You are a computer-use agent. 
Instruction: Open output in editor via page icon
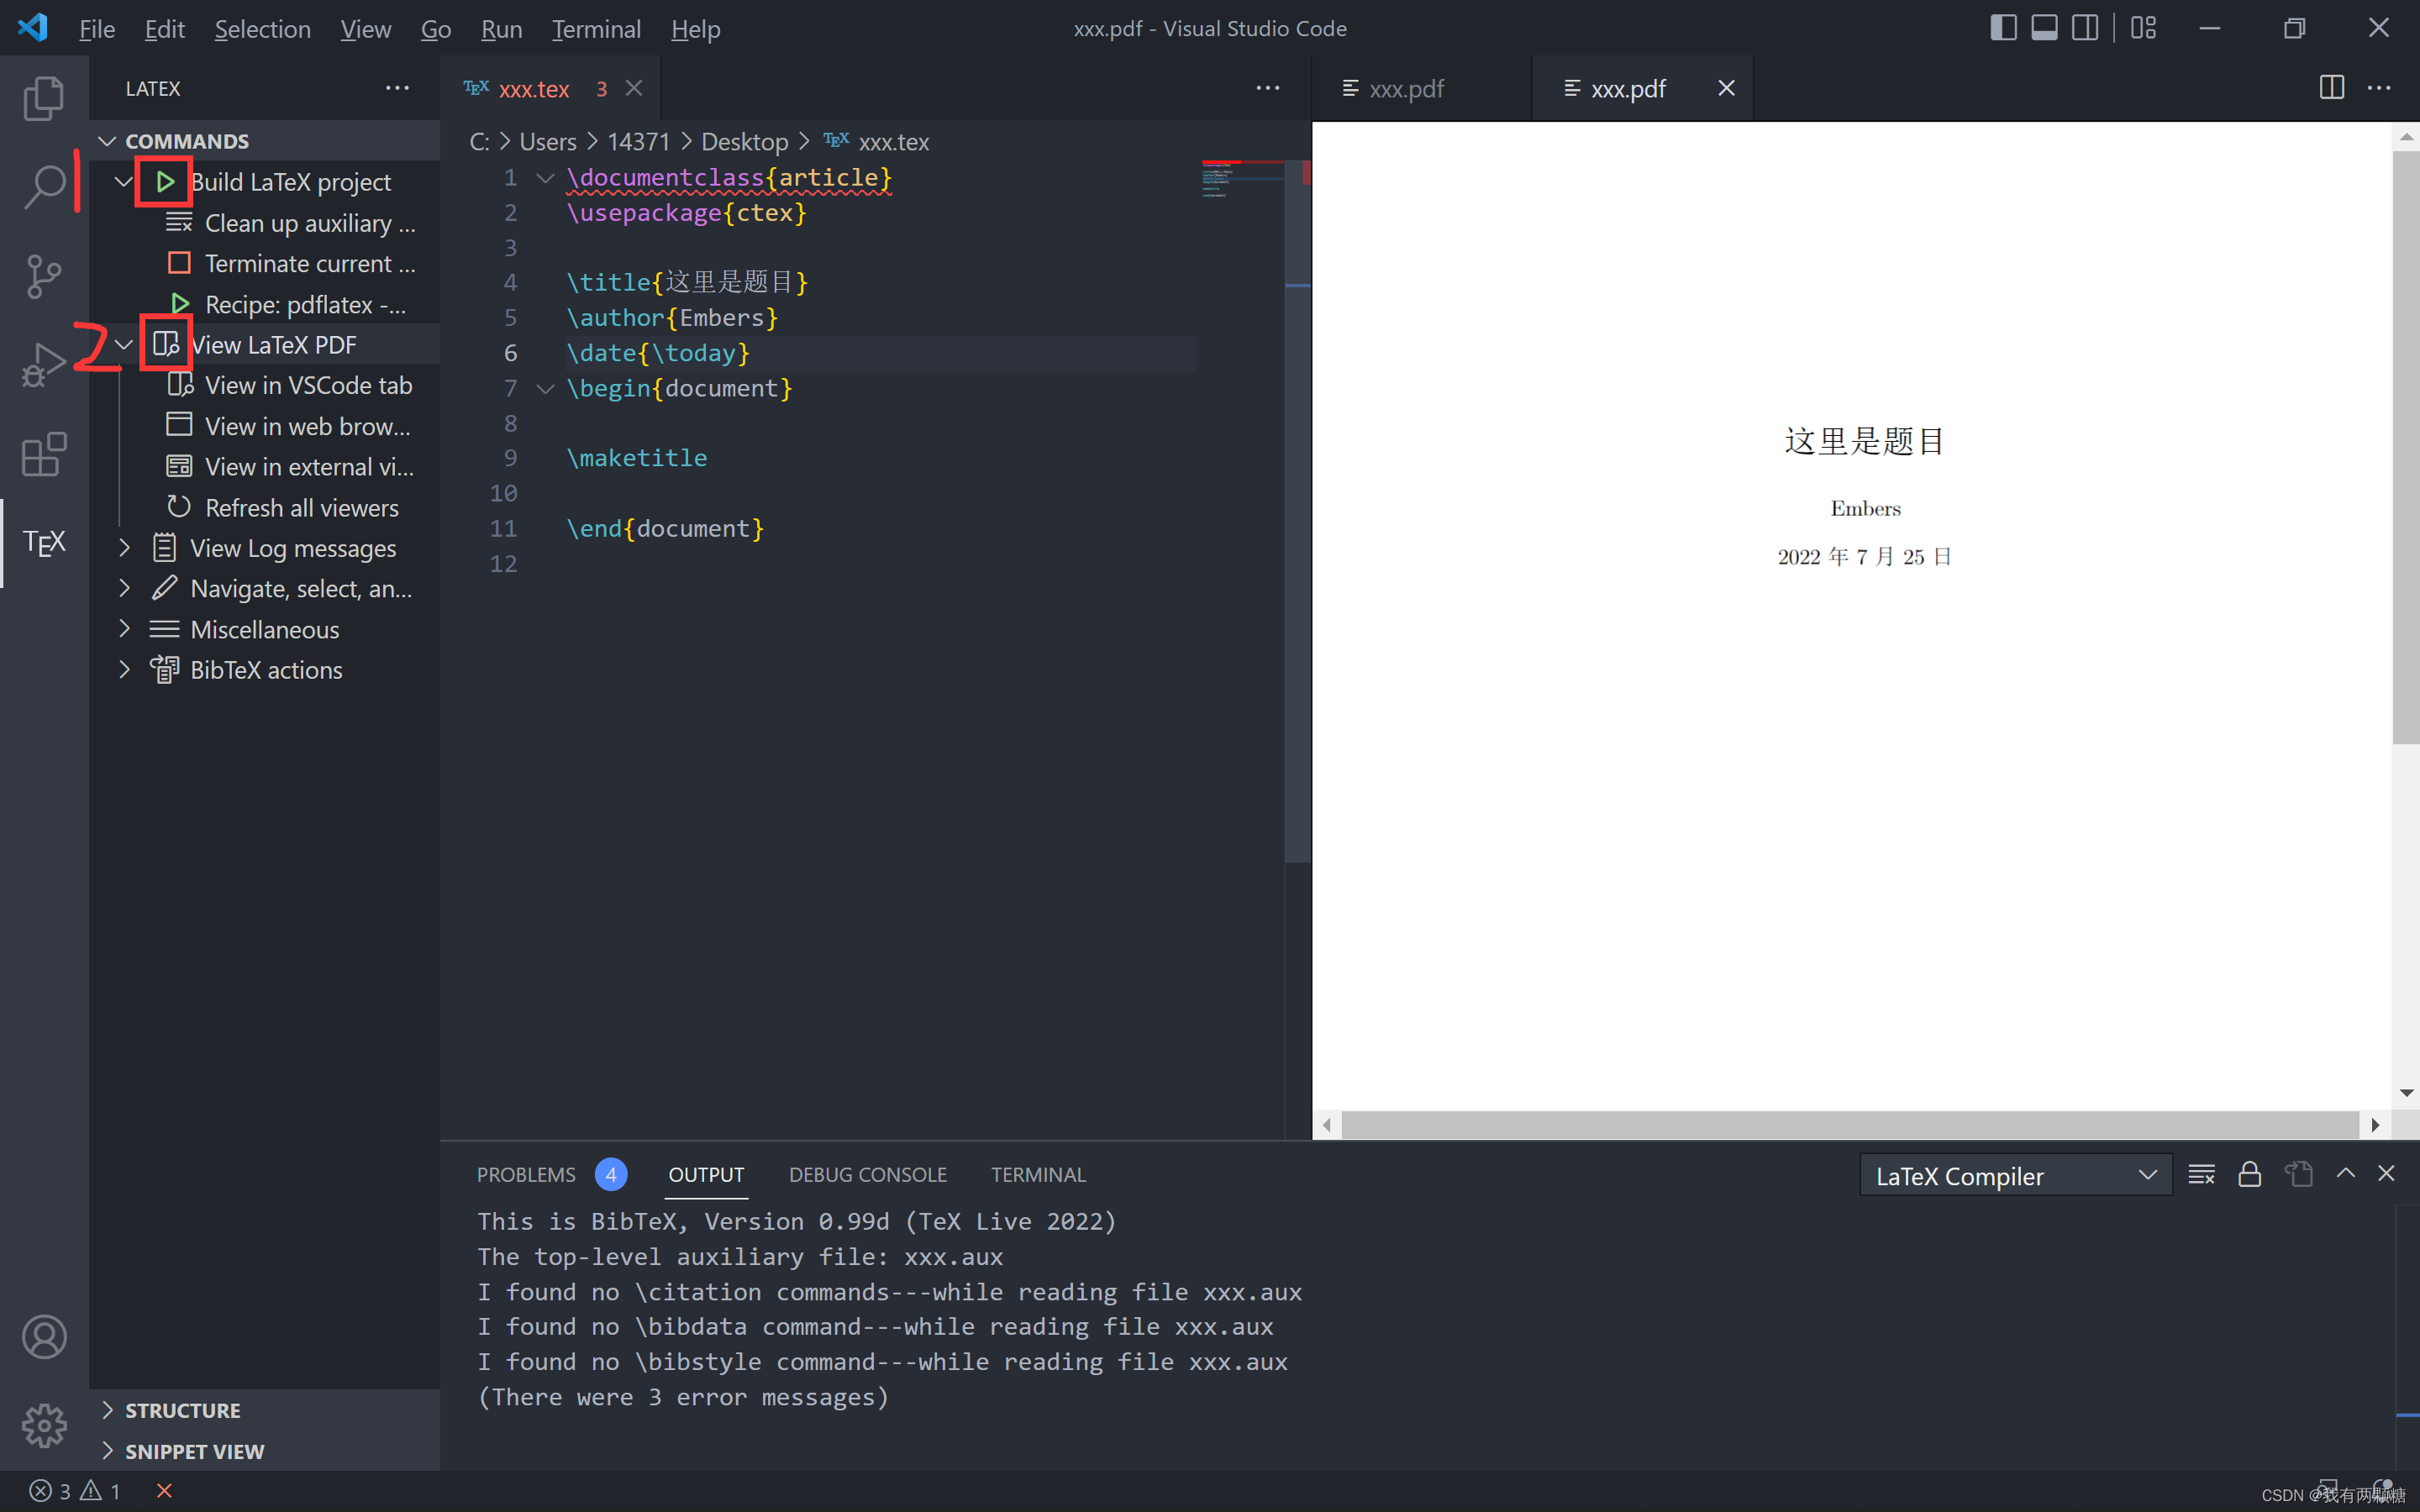coord(2298,1174)
